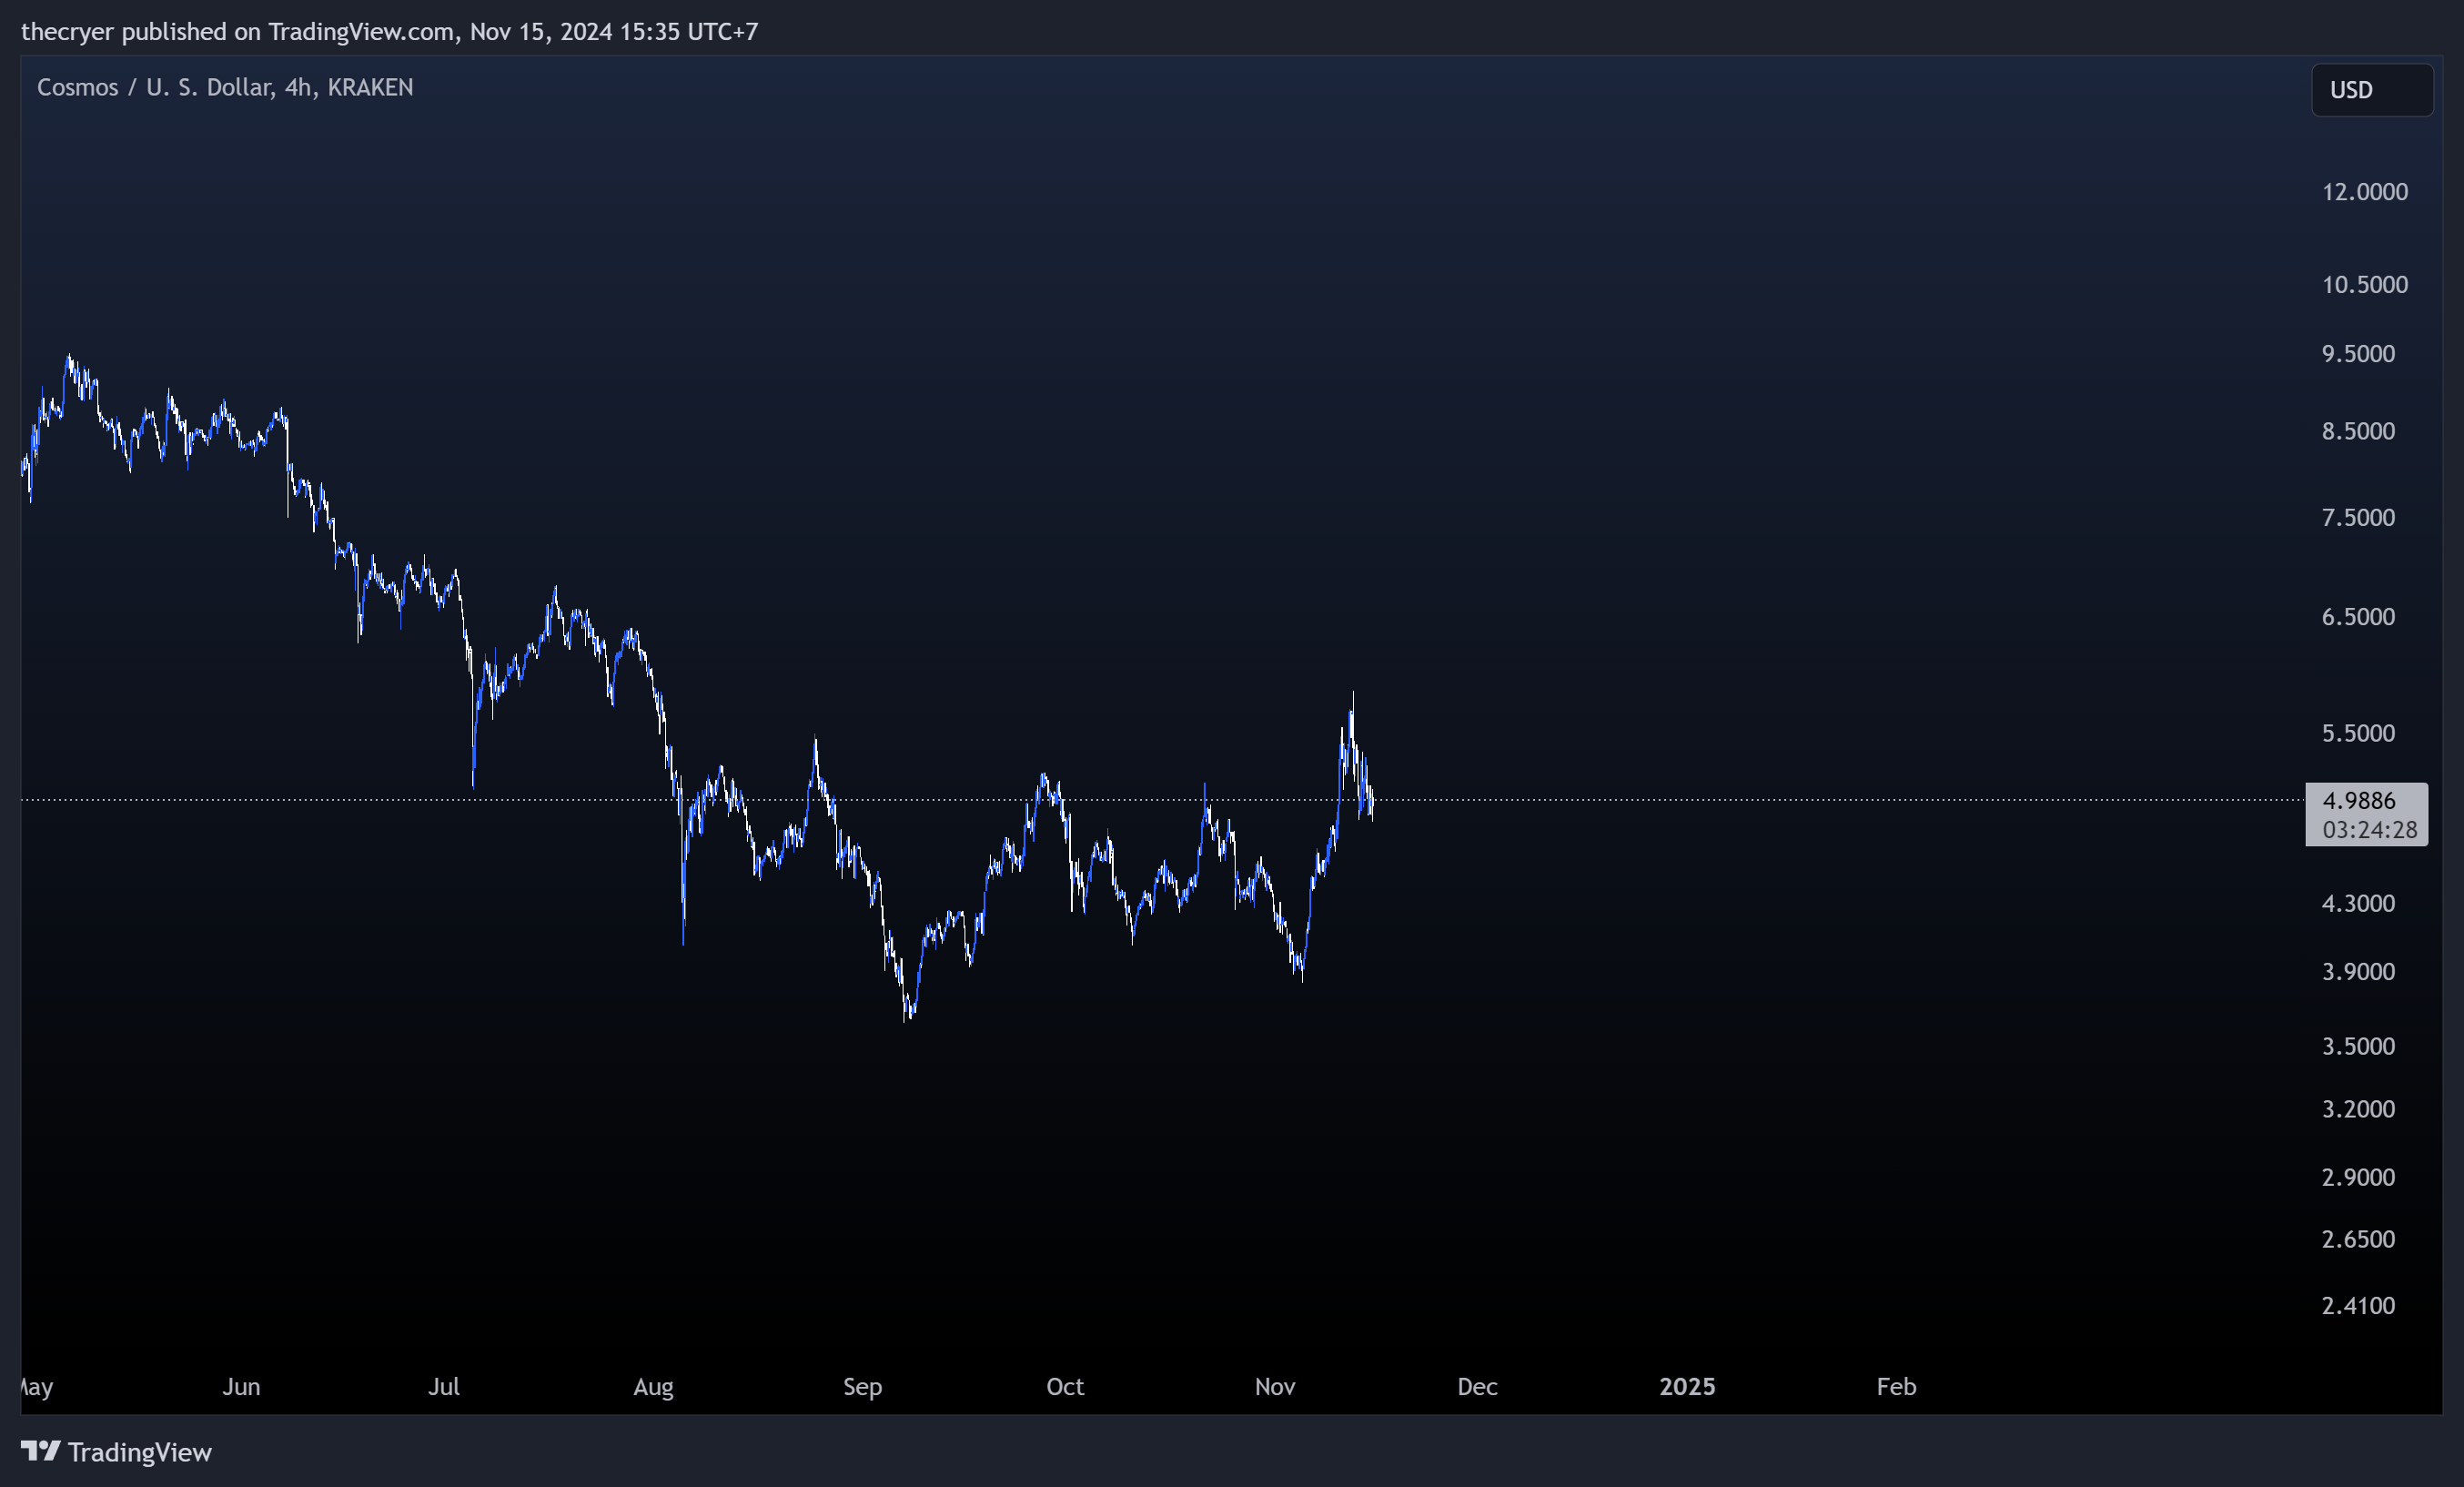This screenshot has width=2464, height=1487.
Task: Click the Aug label on time axis
Action: point(653,1386)
